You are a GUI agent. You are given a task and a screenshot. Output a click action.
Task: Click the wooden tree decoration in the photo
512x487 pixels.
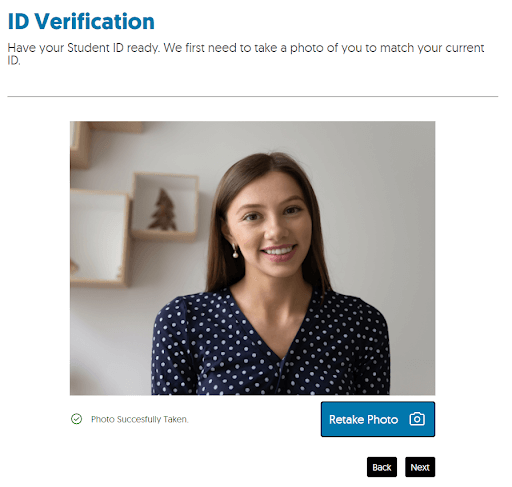[163, 210]
